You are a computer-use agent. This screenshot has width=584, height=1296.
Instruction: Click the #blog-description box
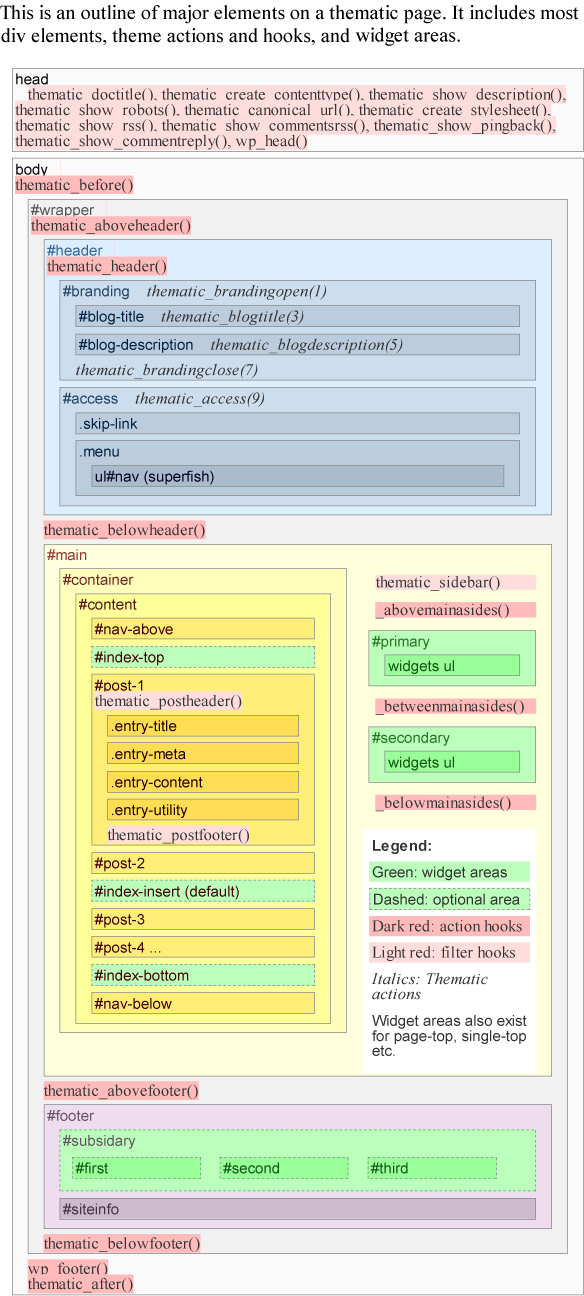[297, 344]
